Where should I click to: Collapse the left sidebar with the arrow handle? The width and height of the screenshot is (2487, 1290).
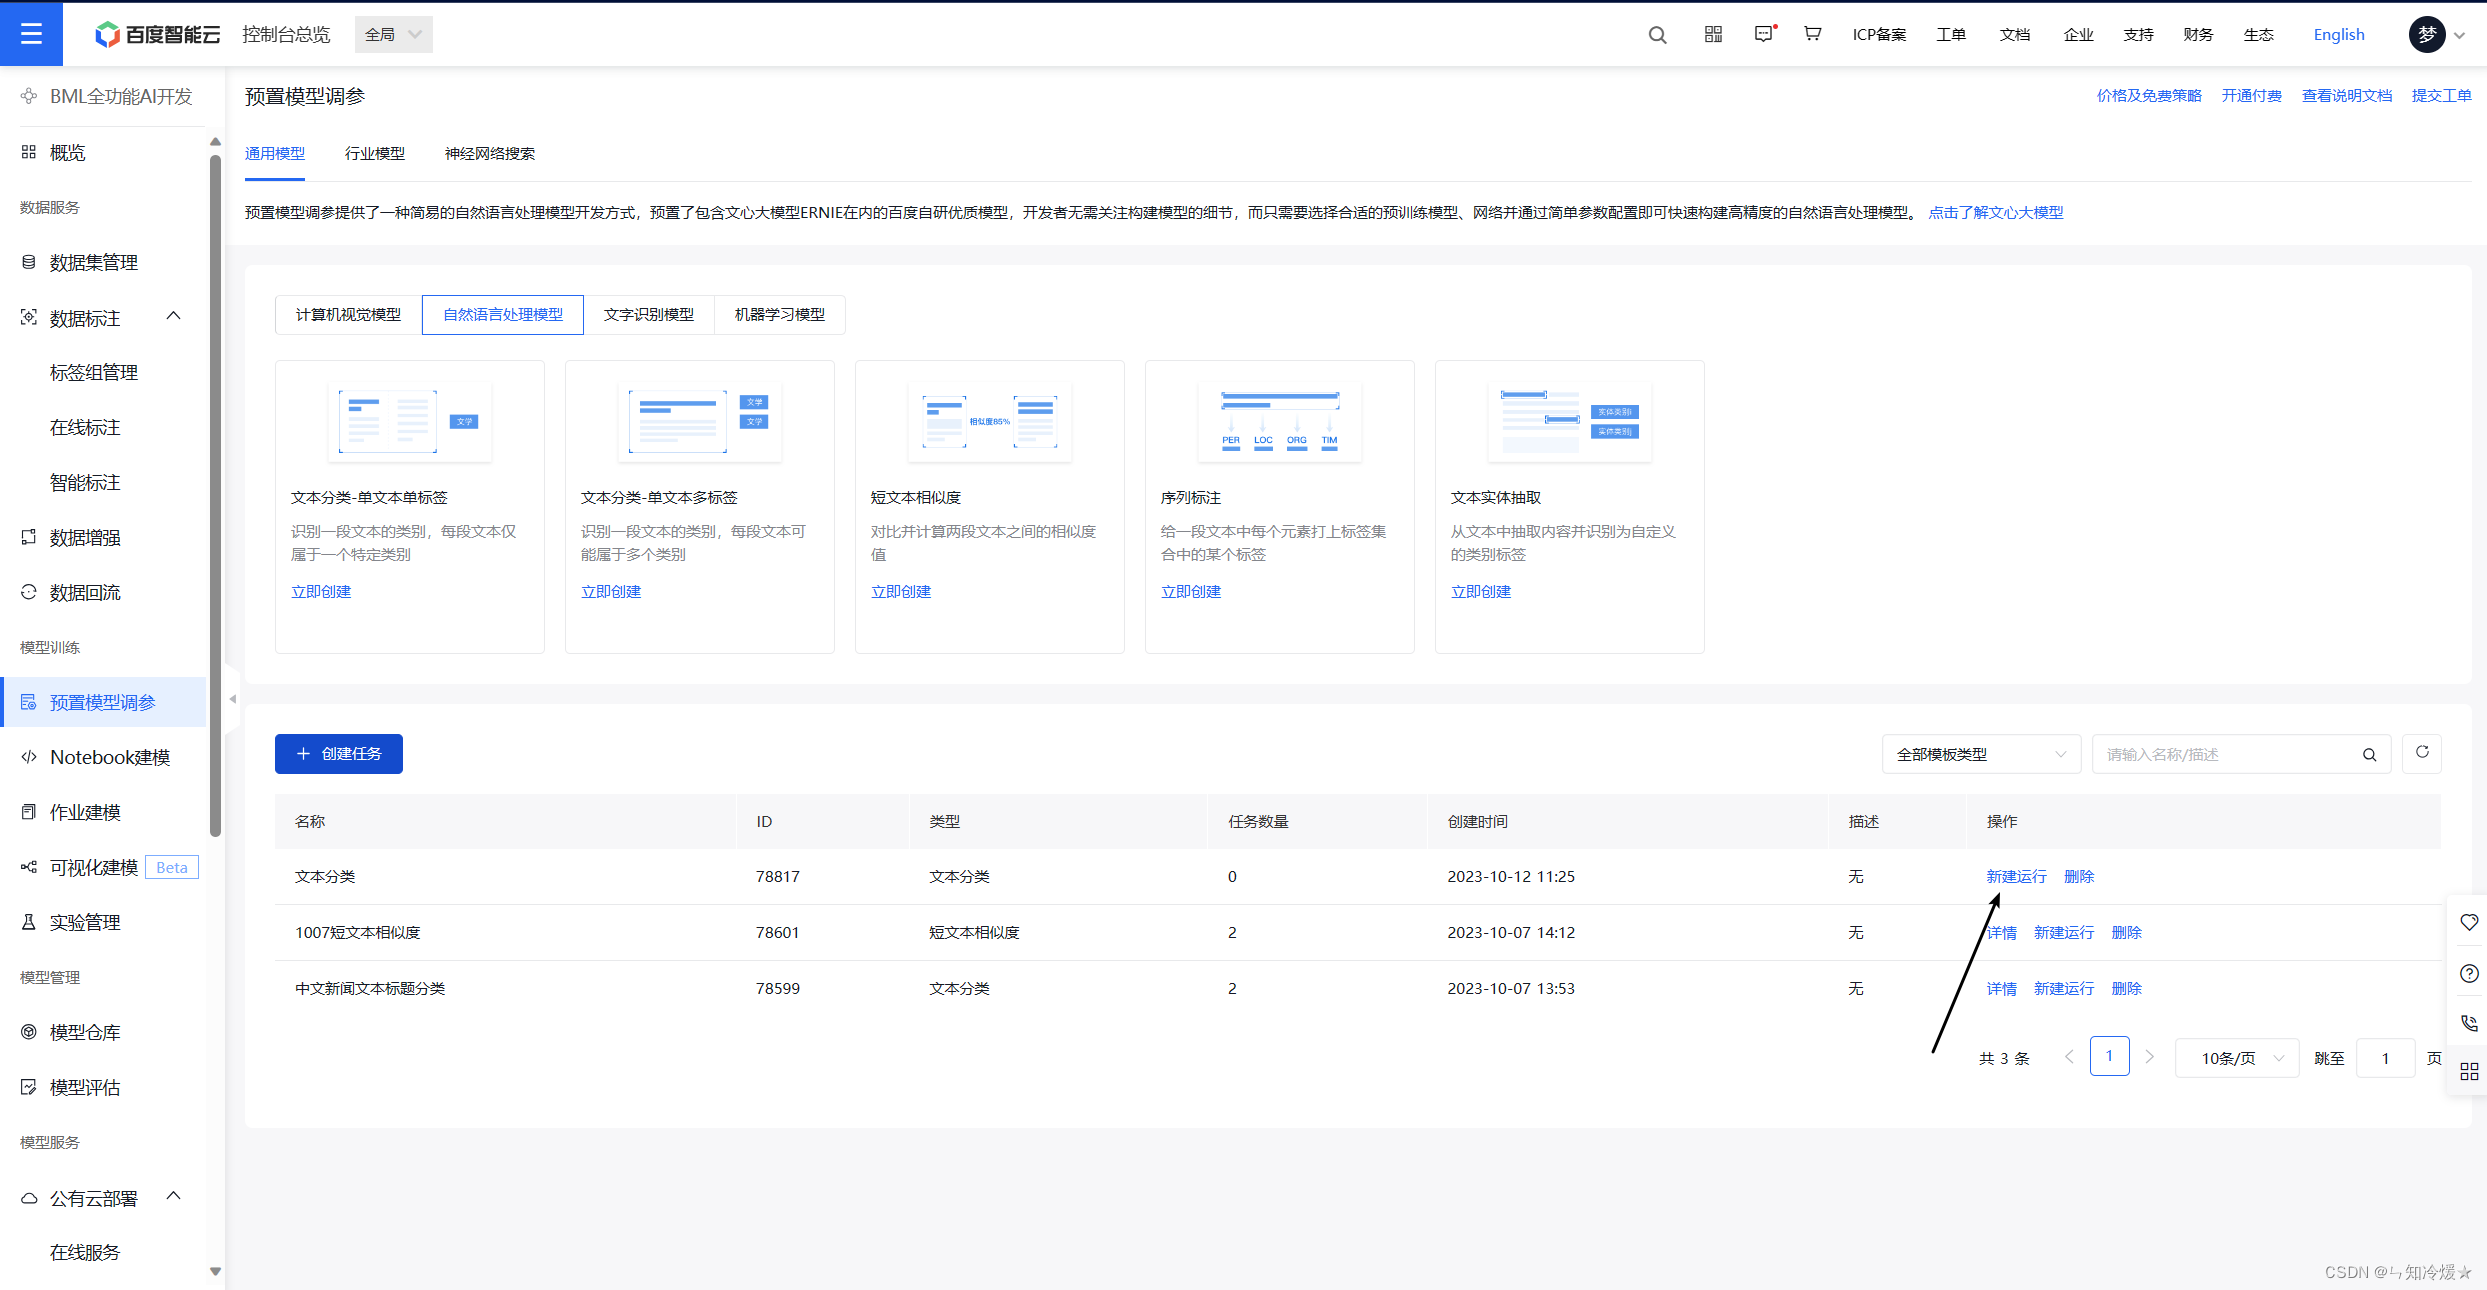pos(232,699)
